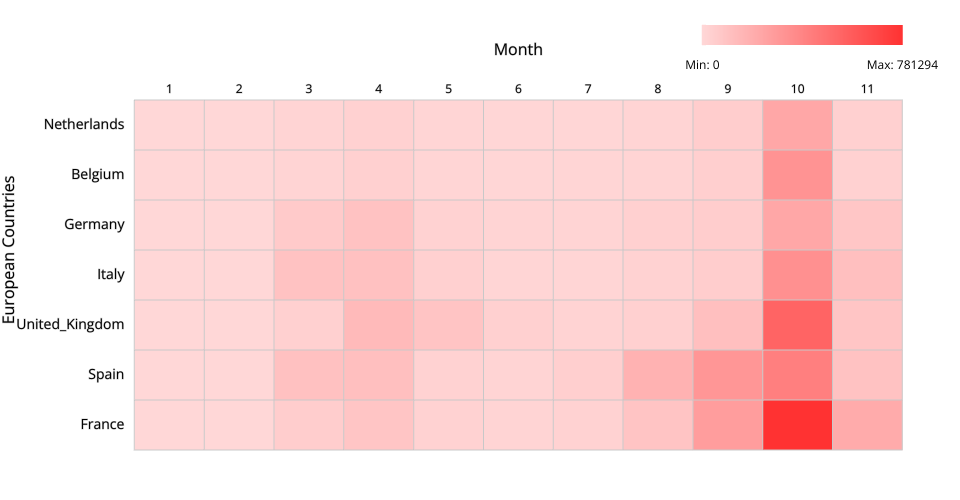
Task: Click the 'Min: 0' legend label
Action: pos(702,65)
